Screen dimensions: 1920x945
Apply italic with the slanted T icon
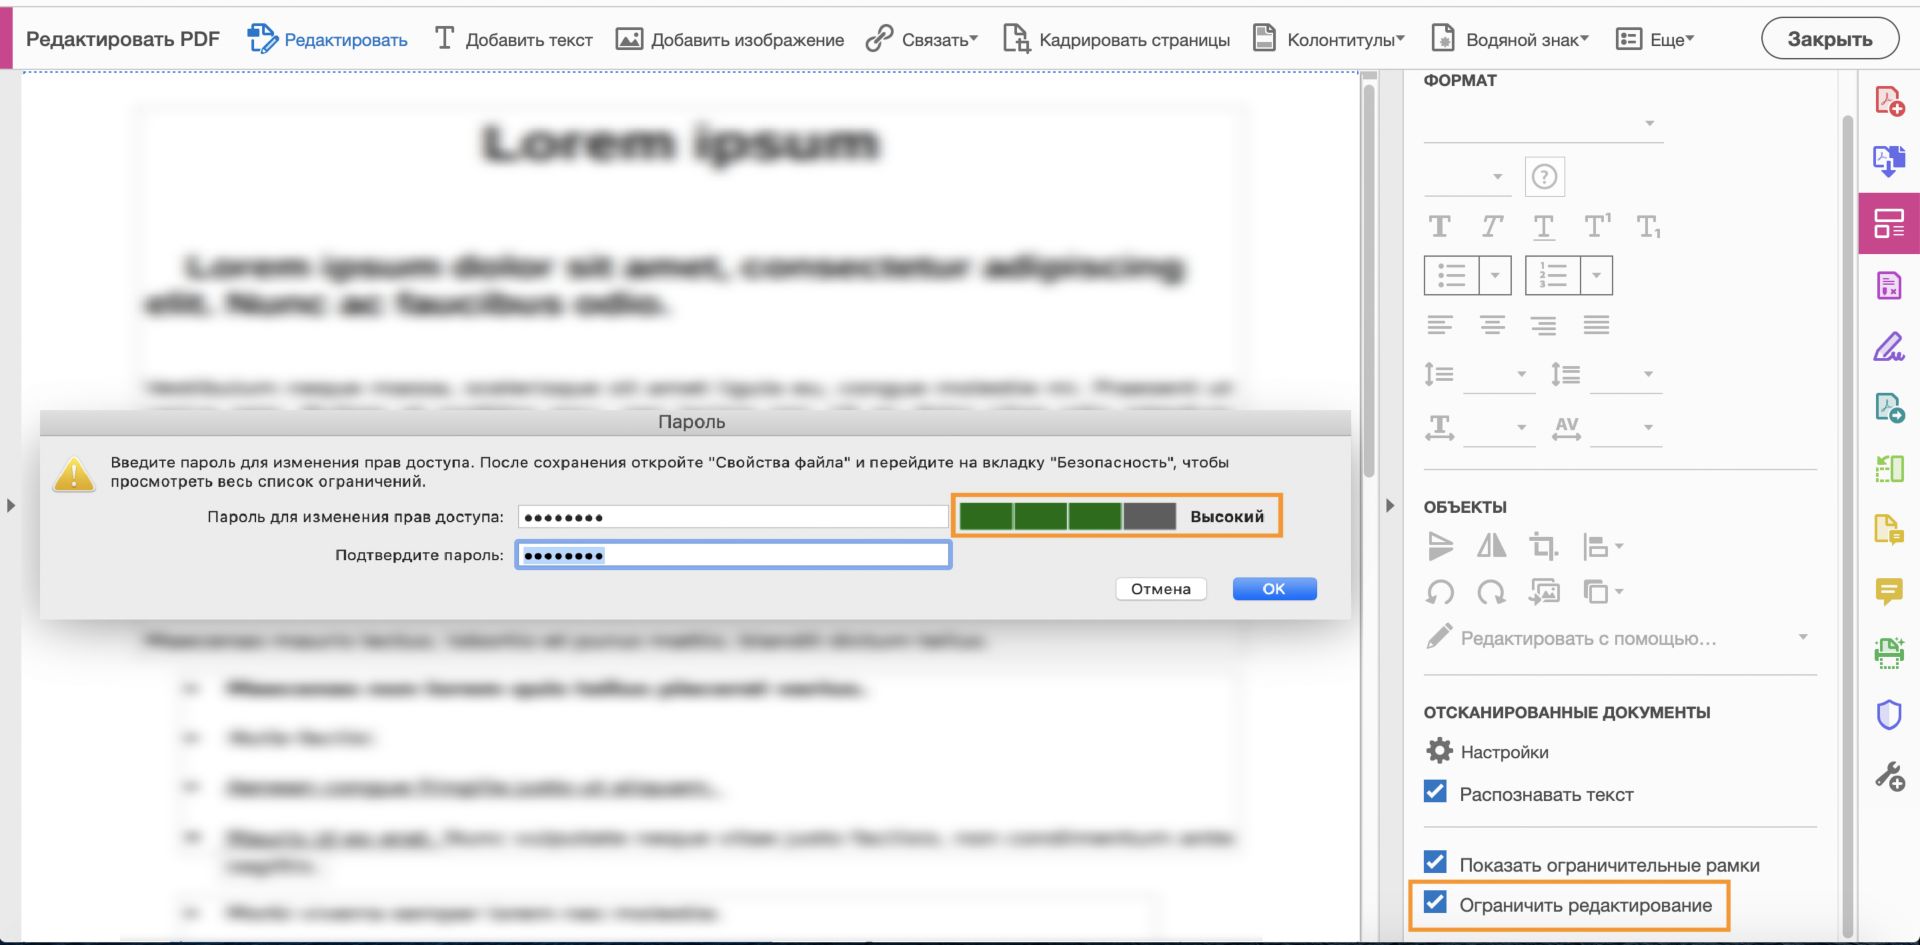click(x=1492, y=227)
